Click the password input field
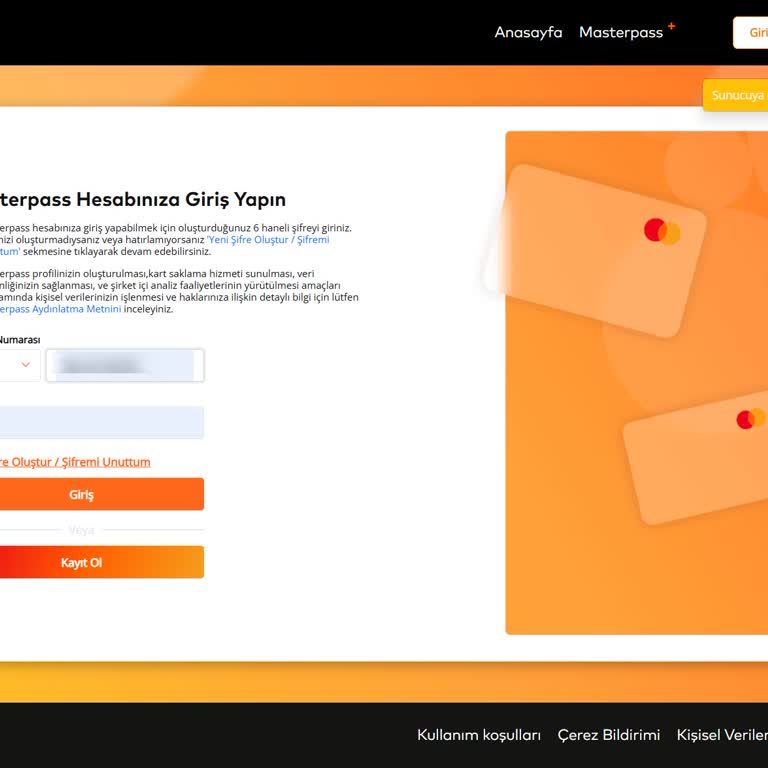The height and width of the screenshot is (768, 768). [x=101, y=422]
